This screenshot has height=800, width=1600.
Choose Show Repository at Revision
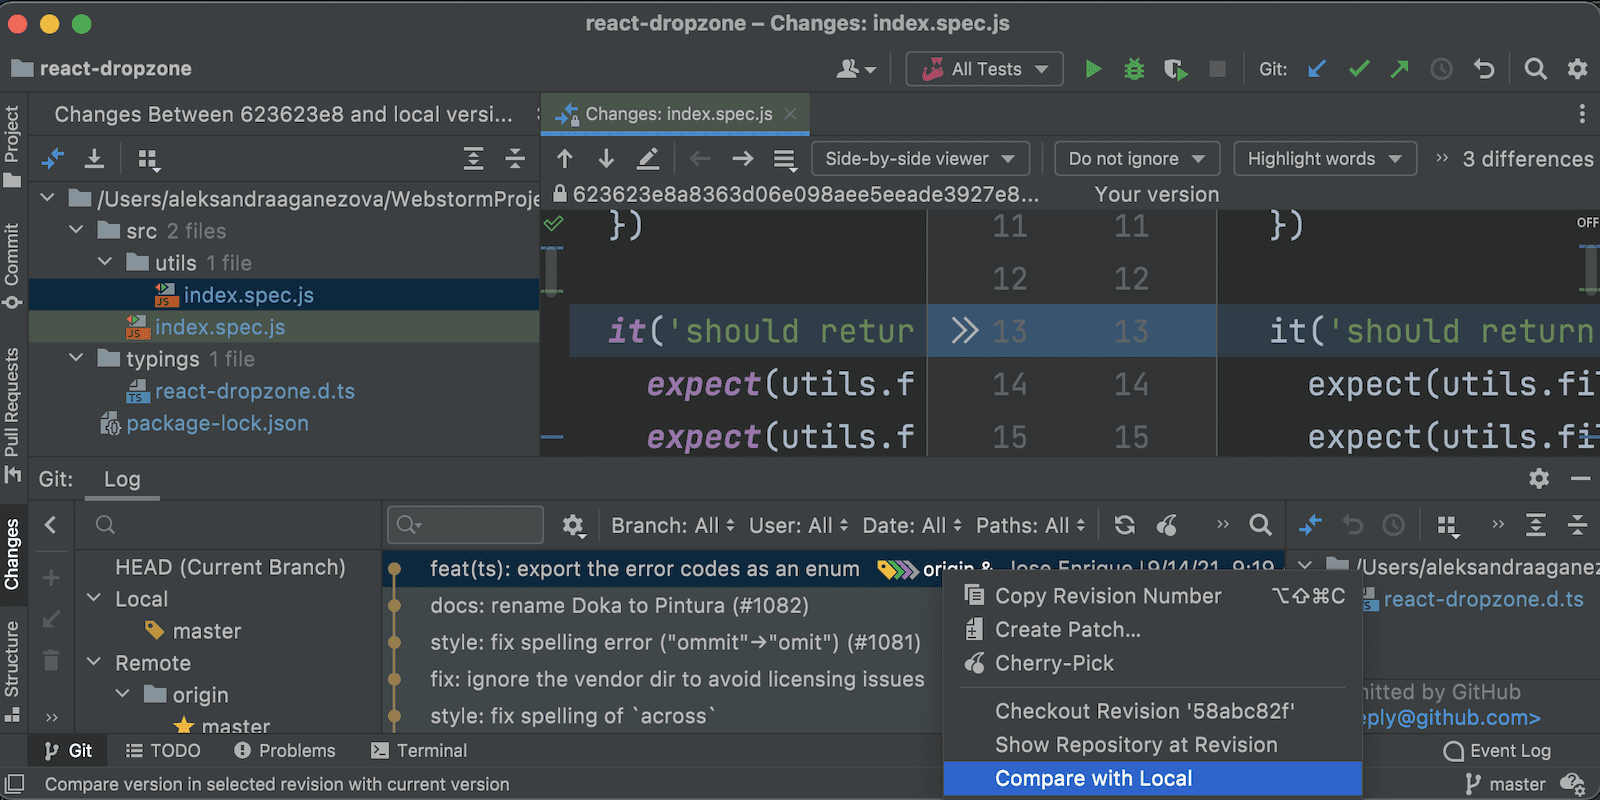coord(1153,745)
